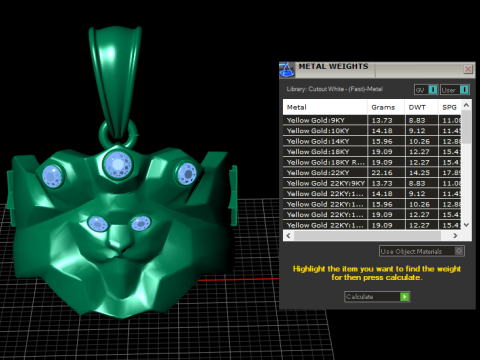Select the Yellow Gold:18KY row
Viewport: 480px width, 360px height.
click(372, 152)
